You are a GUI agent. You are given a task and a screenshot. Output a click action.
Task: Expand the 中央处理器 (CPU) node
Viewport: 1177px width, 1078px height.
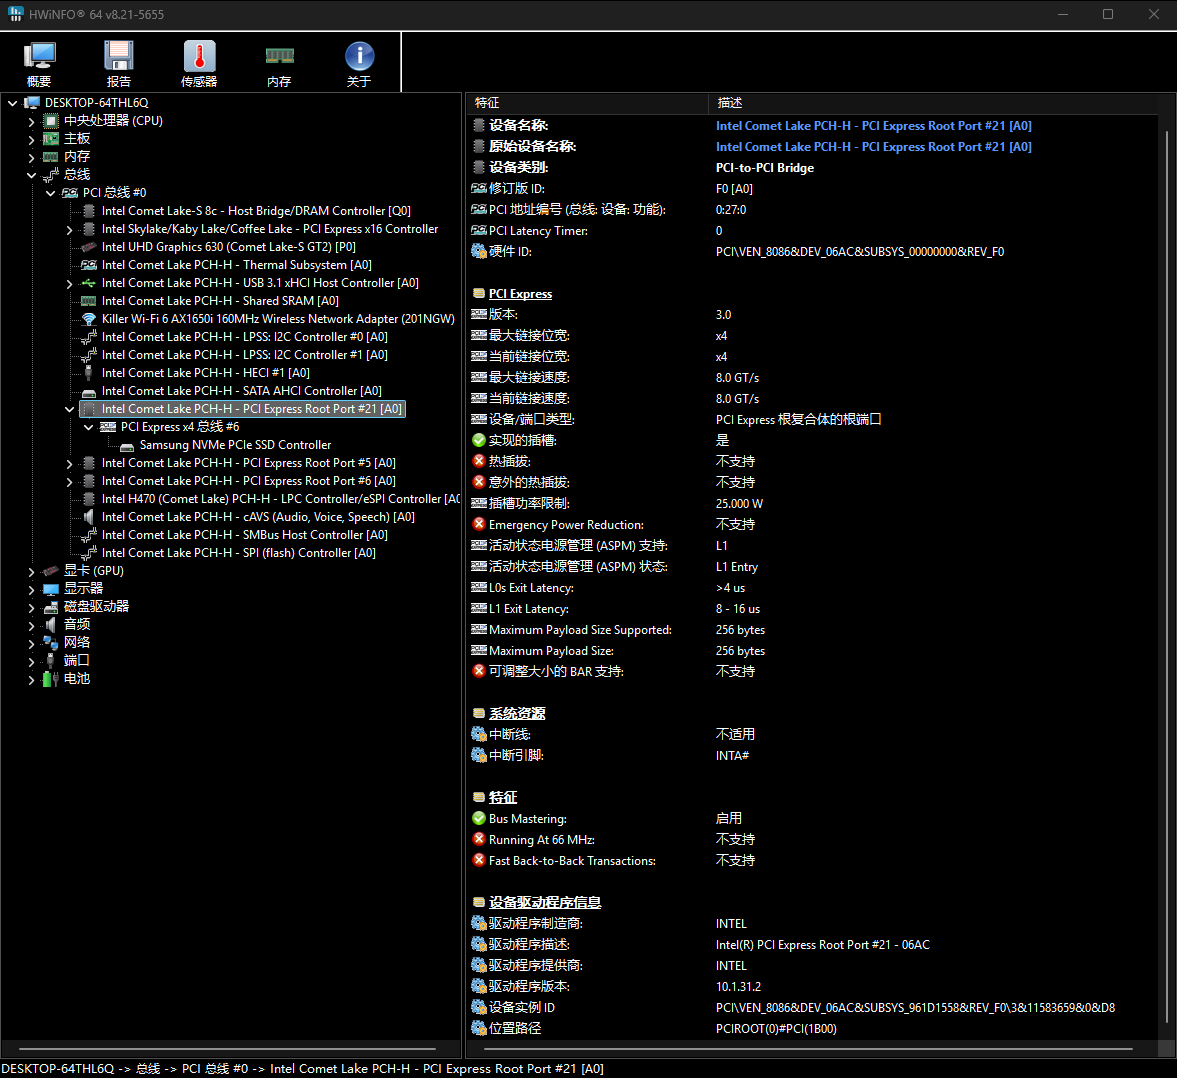[32, 121]
